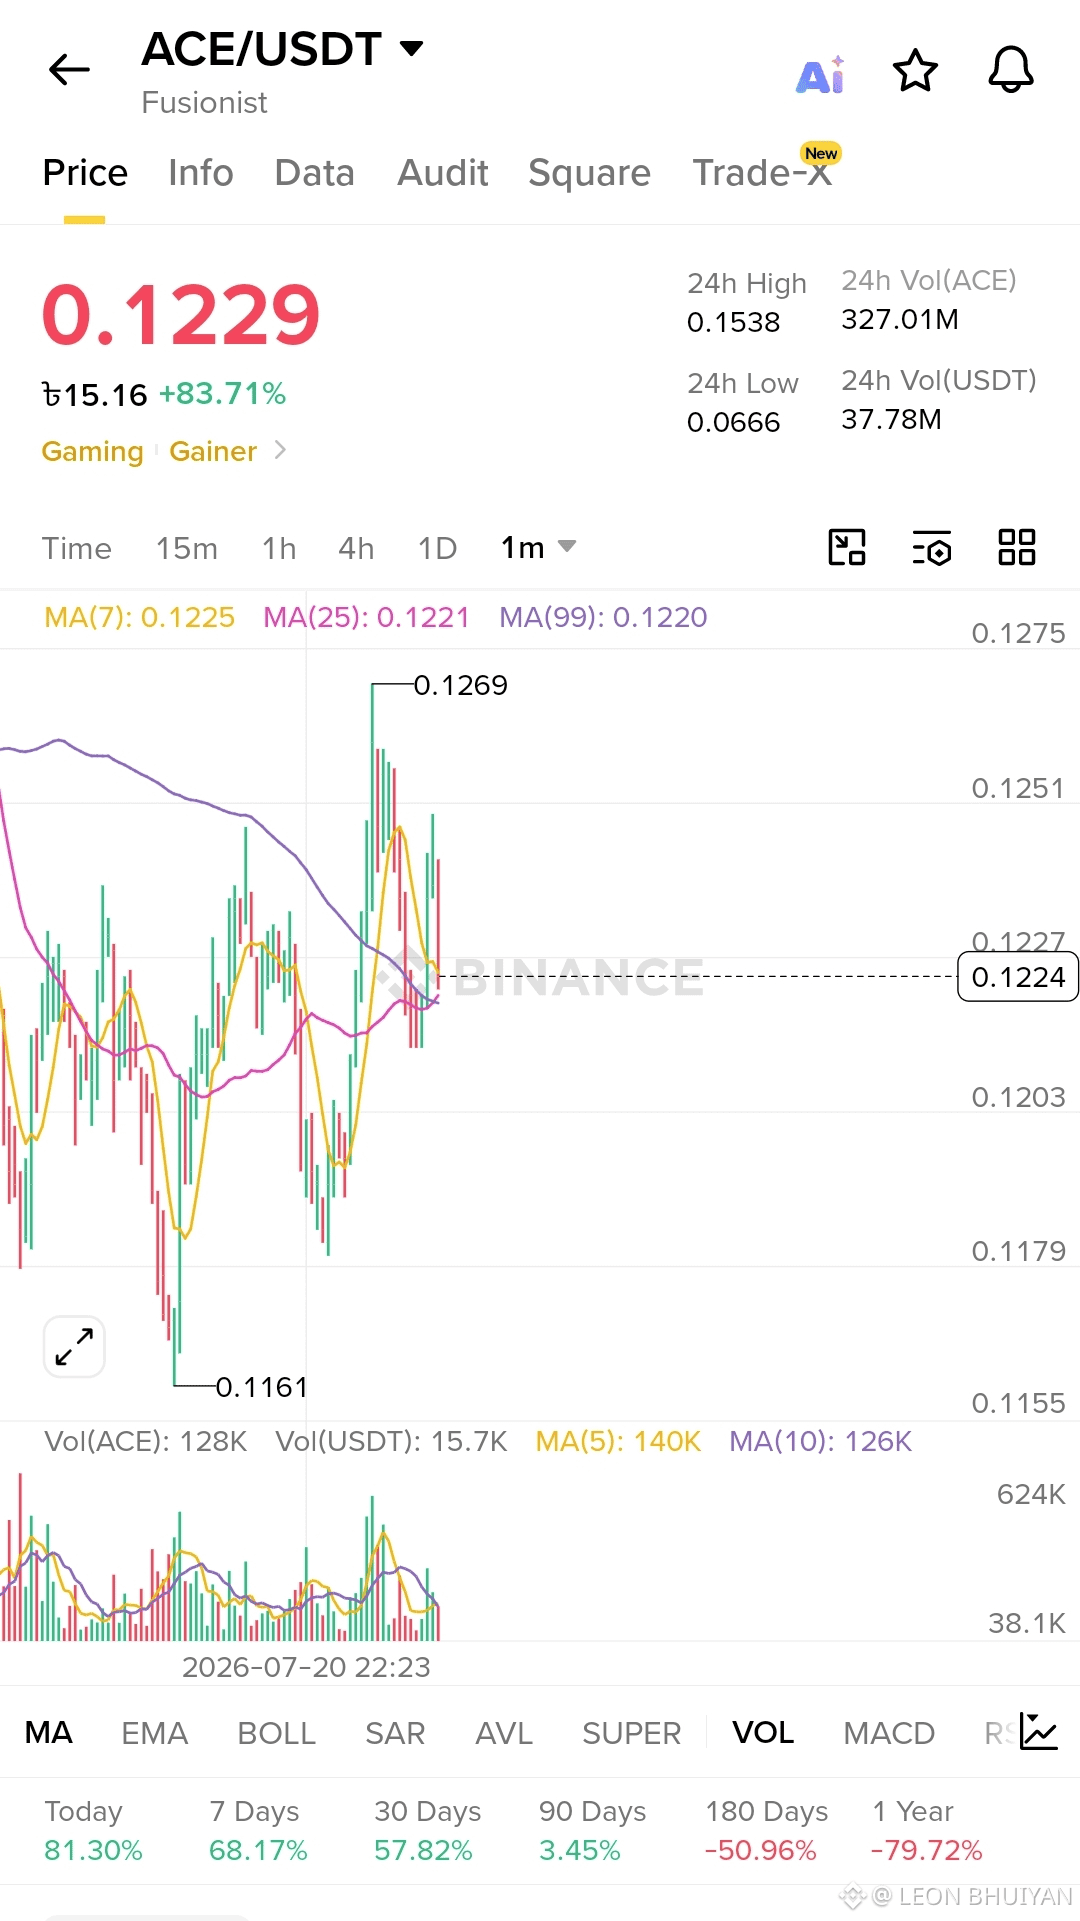
Task: Select the Time chart view
Action: 77,548
